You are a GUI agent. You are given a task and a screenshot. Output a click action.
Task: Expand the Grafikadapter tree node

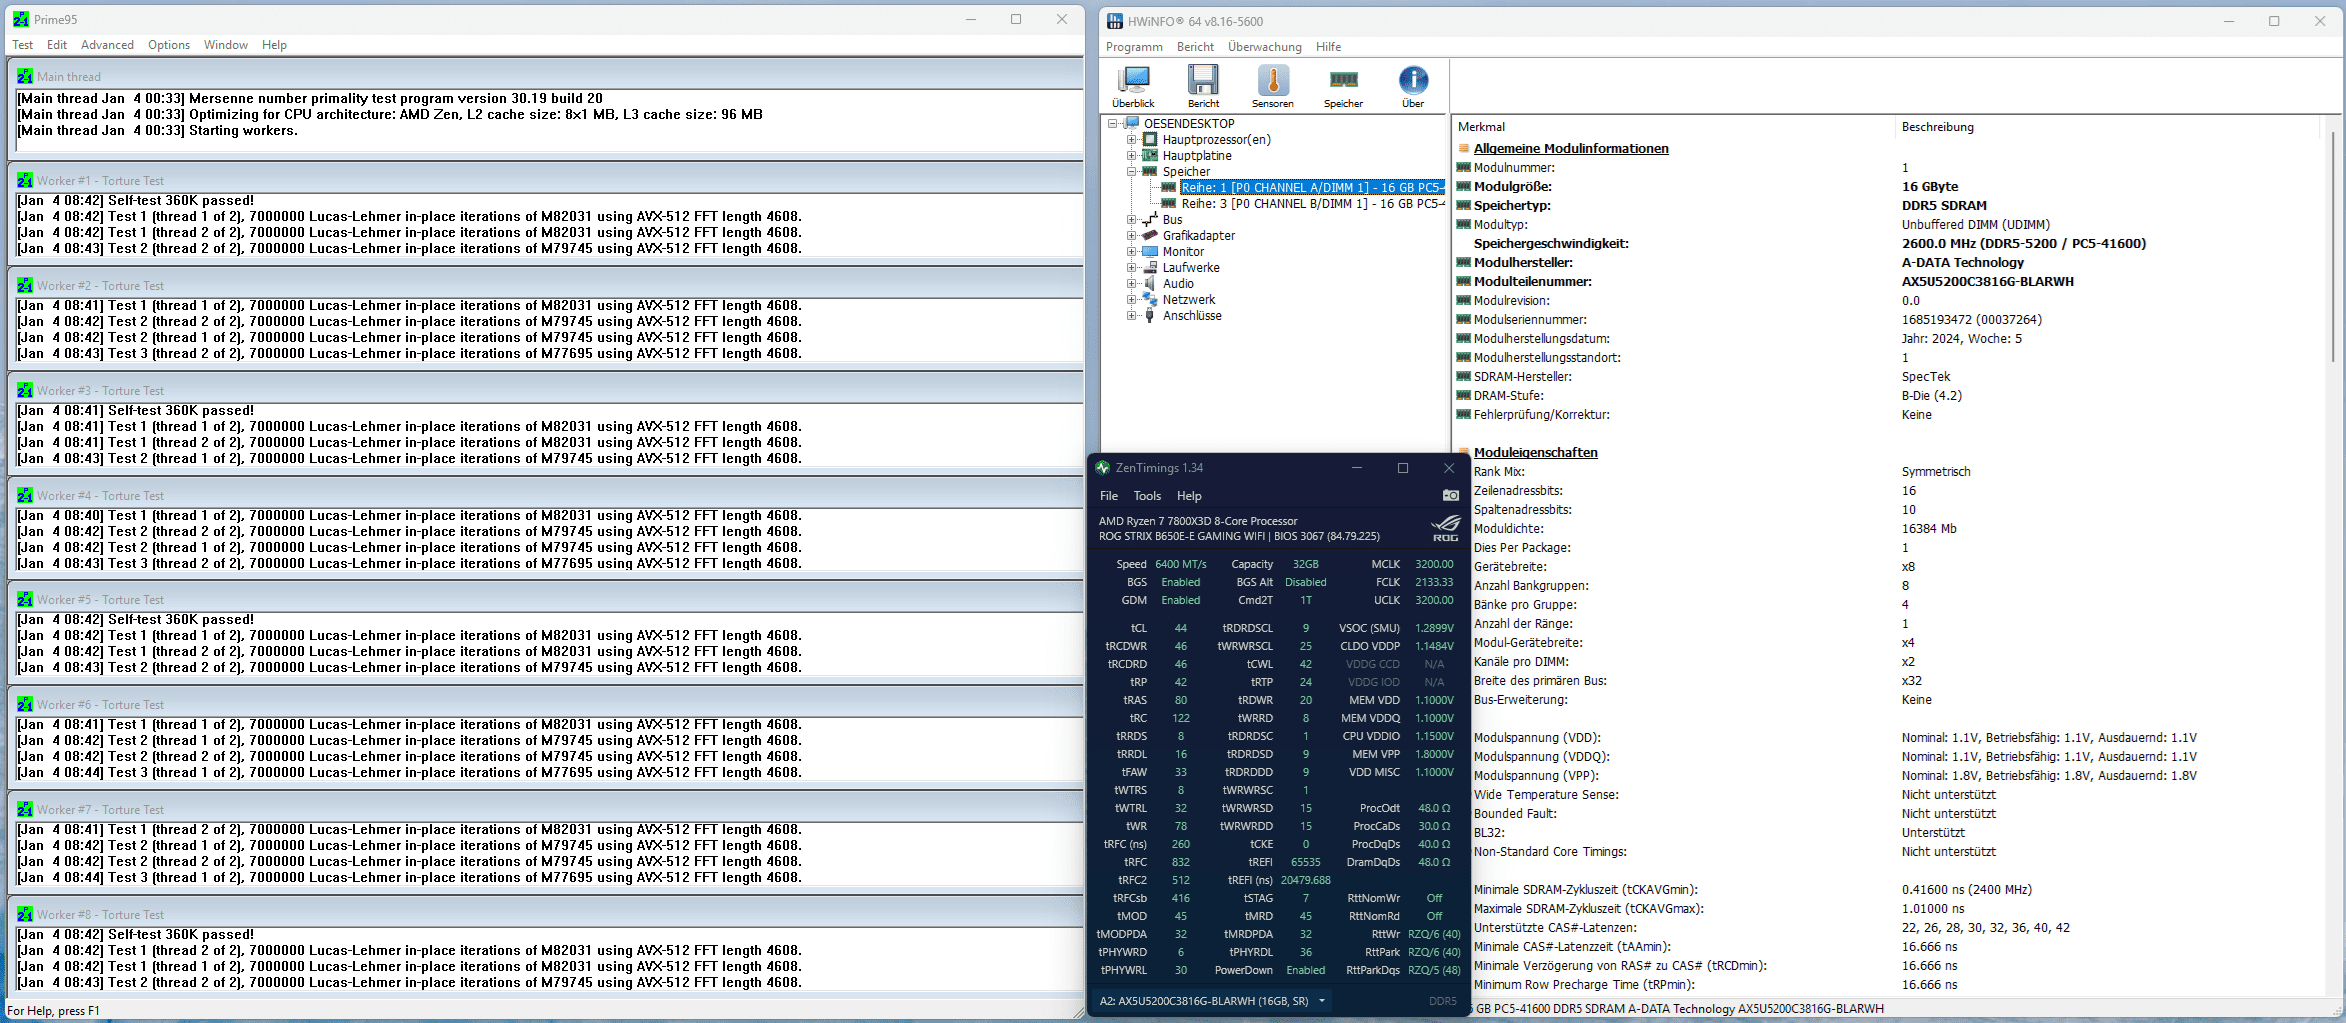click(1131, 236)
